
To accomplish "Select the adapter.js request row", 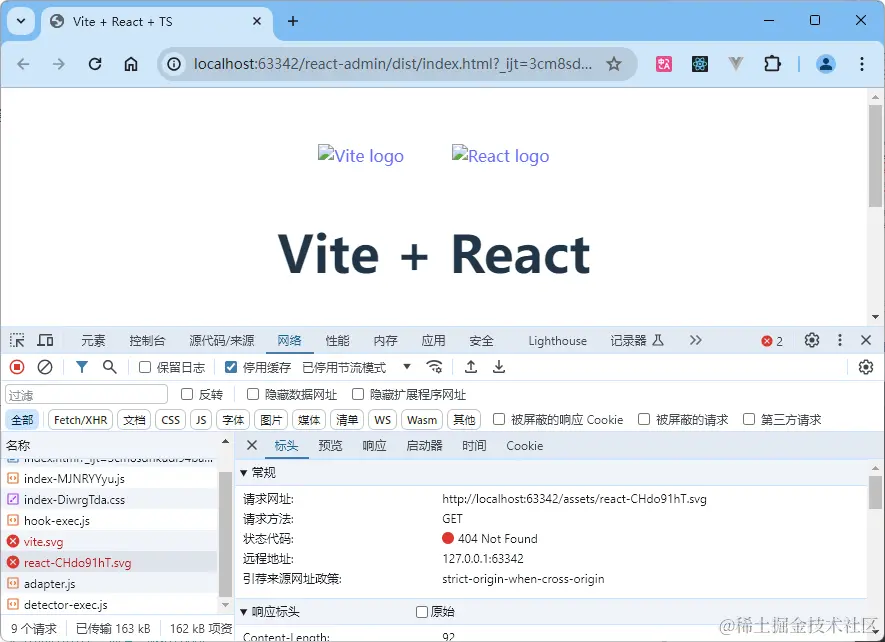I will pos(109,584).
